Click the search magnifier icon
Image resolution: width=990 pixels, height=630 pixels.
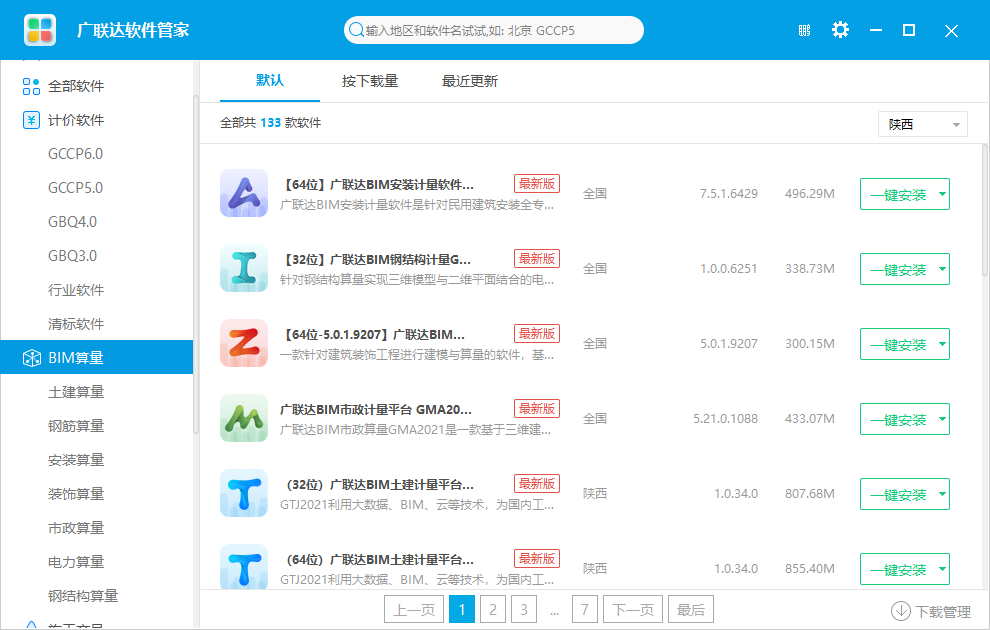[x=356, y=30]
